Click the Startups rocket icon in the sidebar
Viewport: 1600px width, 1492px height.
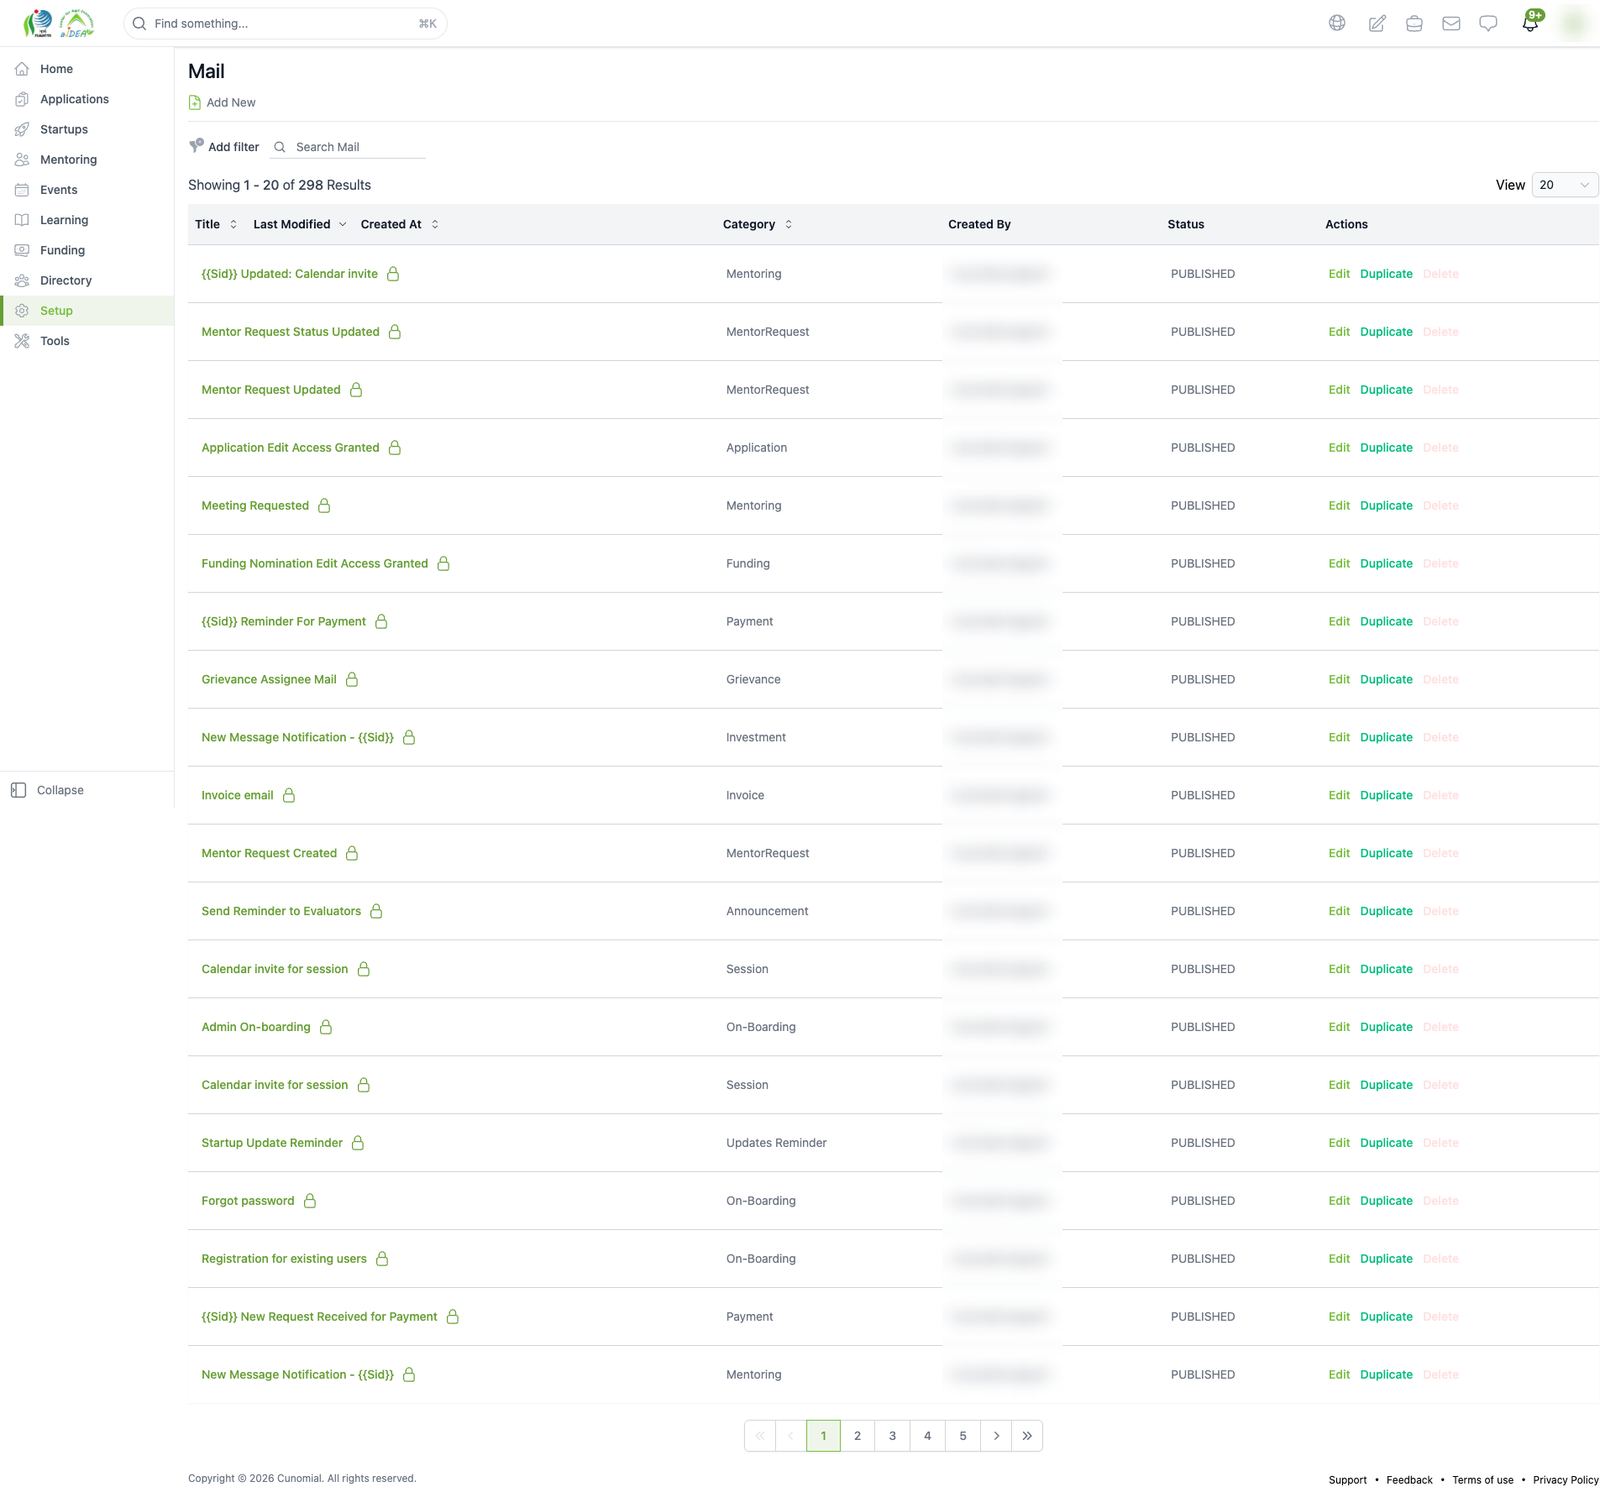(22, 129)
